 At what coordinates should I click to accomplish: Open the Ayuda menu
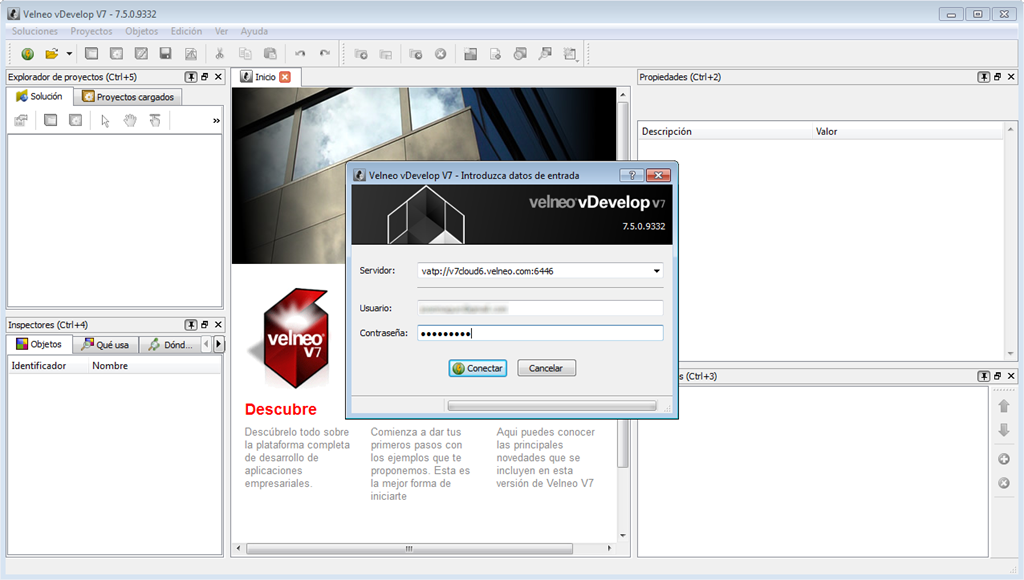(254, 31)
